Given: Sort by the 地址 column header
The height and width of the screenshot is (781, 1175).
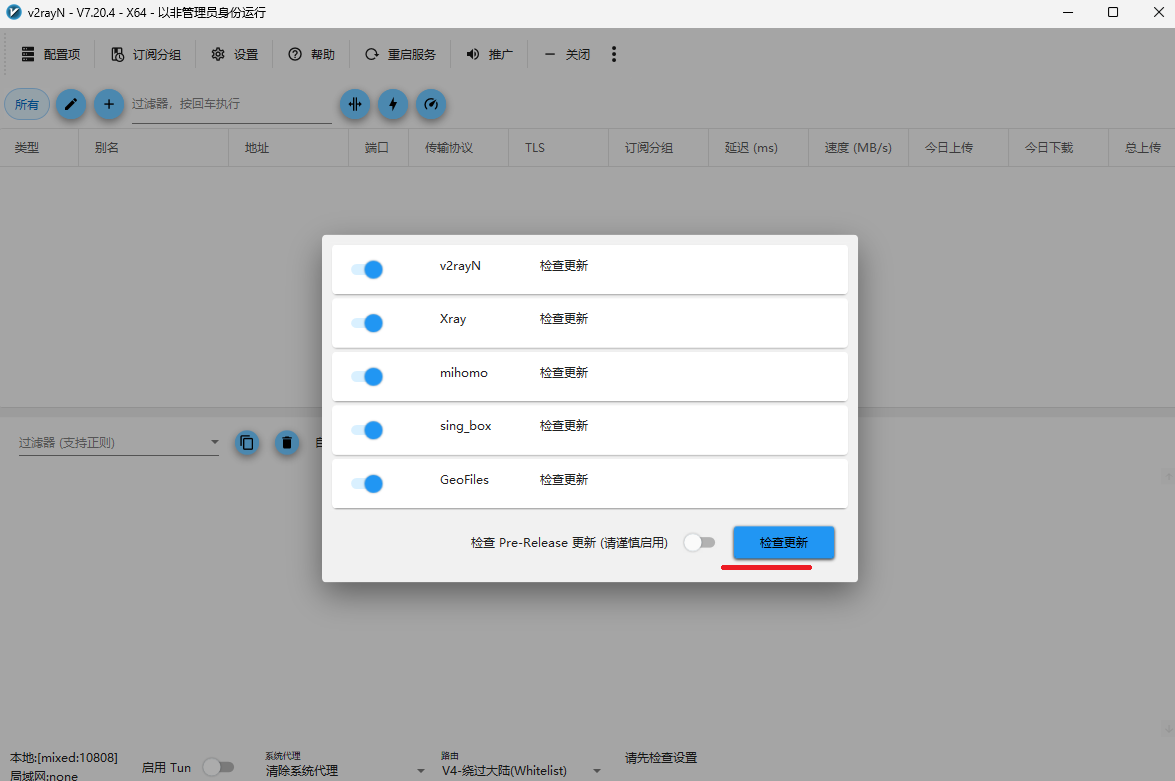Looking at the screenshot, I should 289,148.
